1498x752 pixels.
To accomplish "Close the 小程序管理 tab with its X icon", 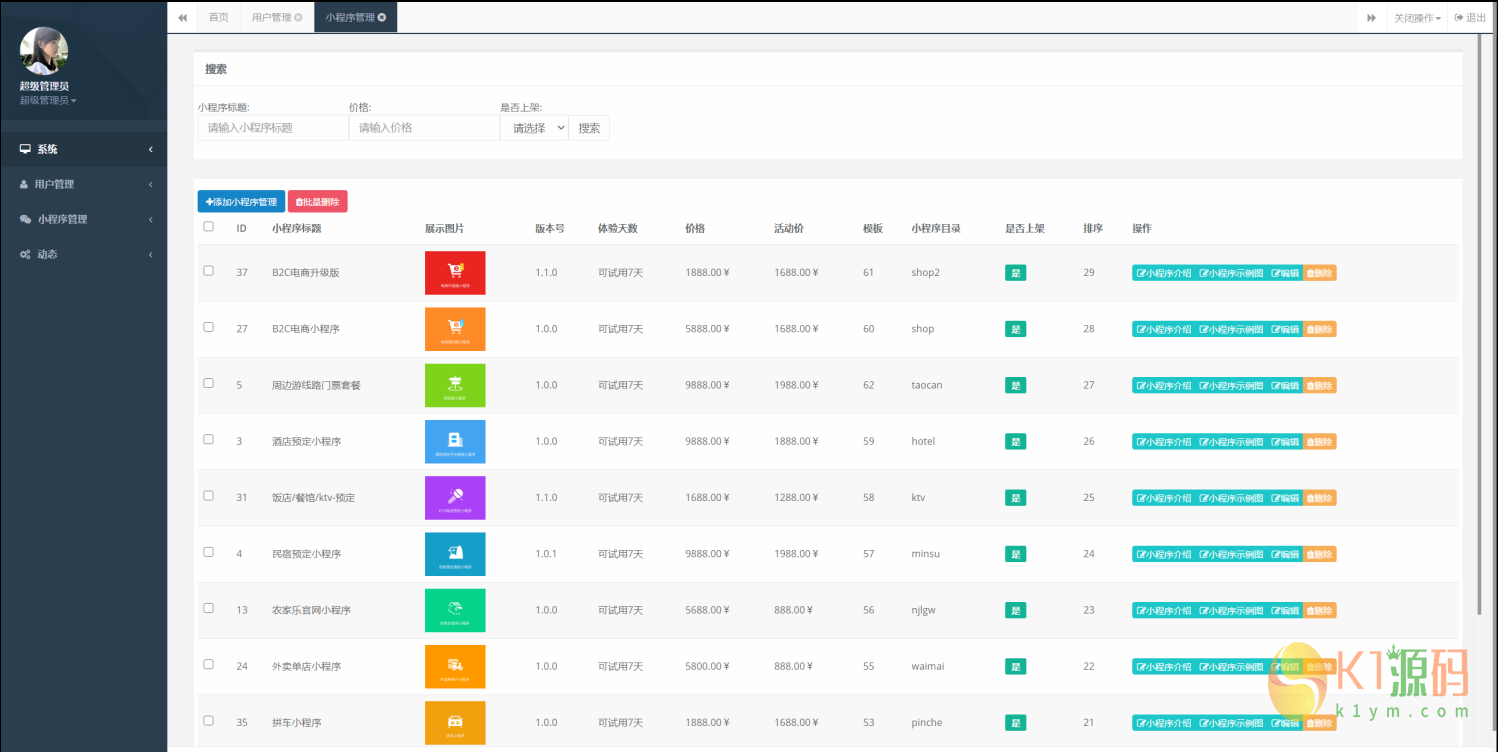I will click(x=382, y=17).
